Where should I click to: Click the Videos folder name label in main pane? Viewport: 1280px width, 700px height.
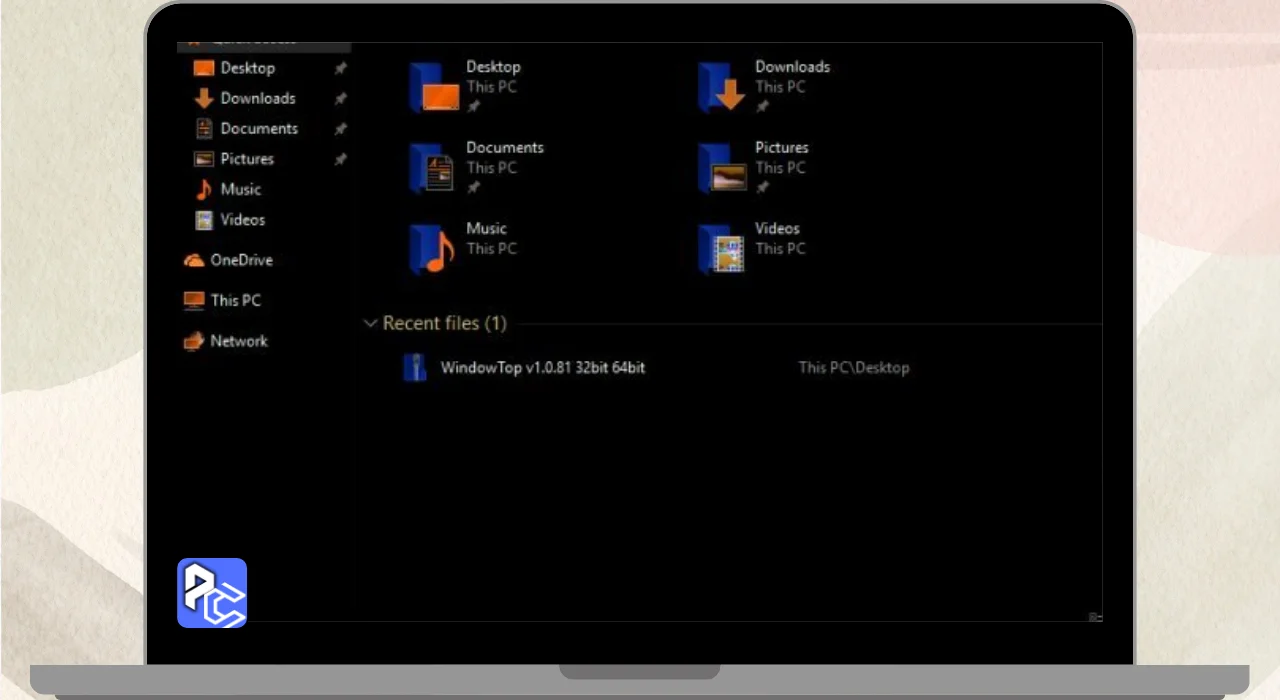click(777, 229)
